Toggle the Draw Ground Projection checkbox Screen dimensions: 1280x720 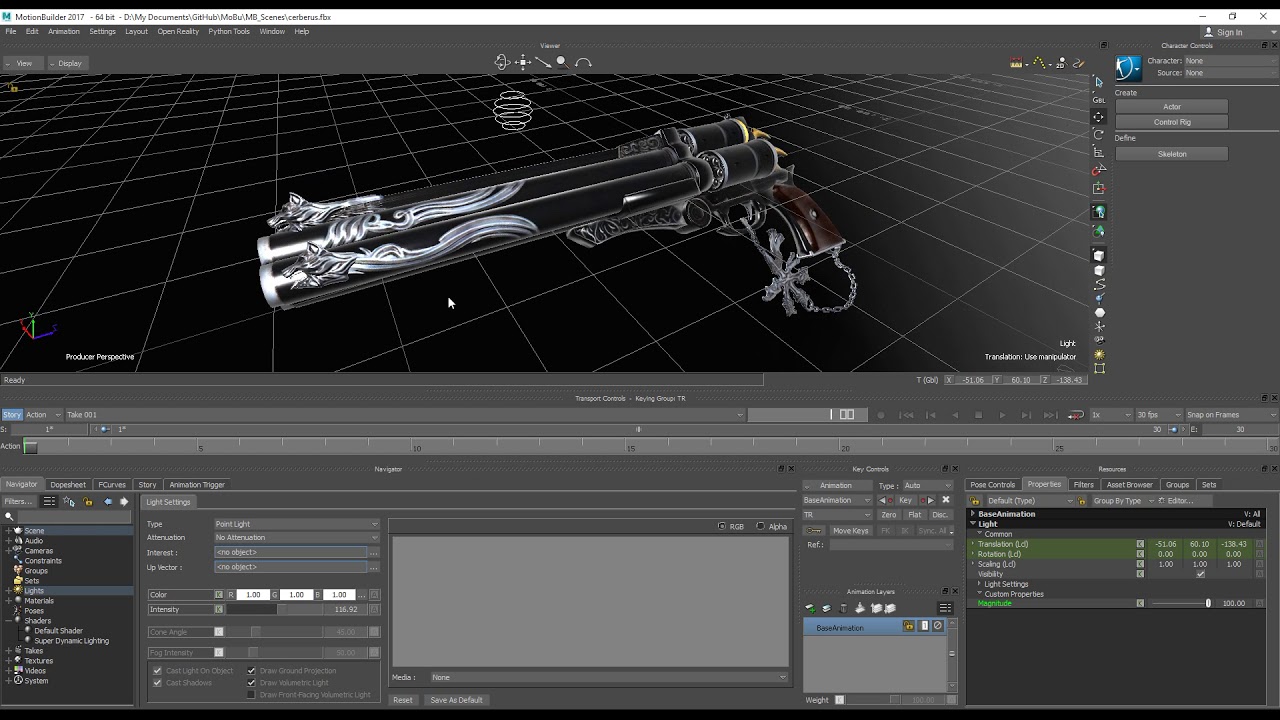point(251,671)
